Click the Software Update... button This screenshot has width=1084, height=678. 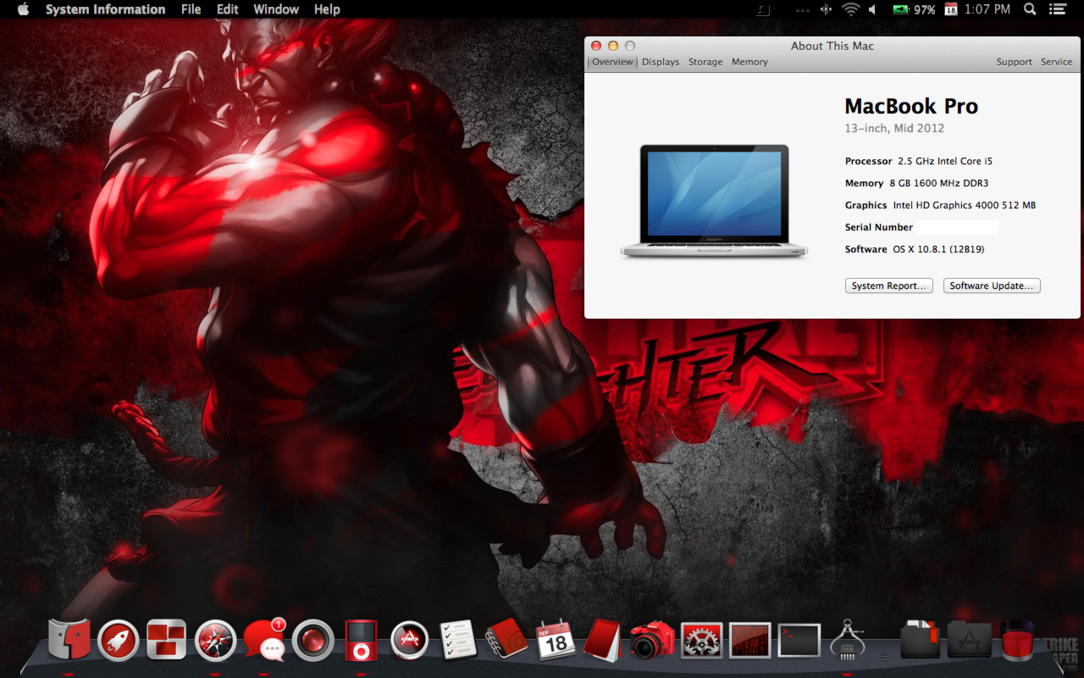pyautogui.click(x=991, y=285)
